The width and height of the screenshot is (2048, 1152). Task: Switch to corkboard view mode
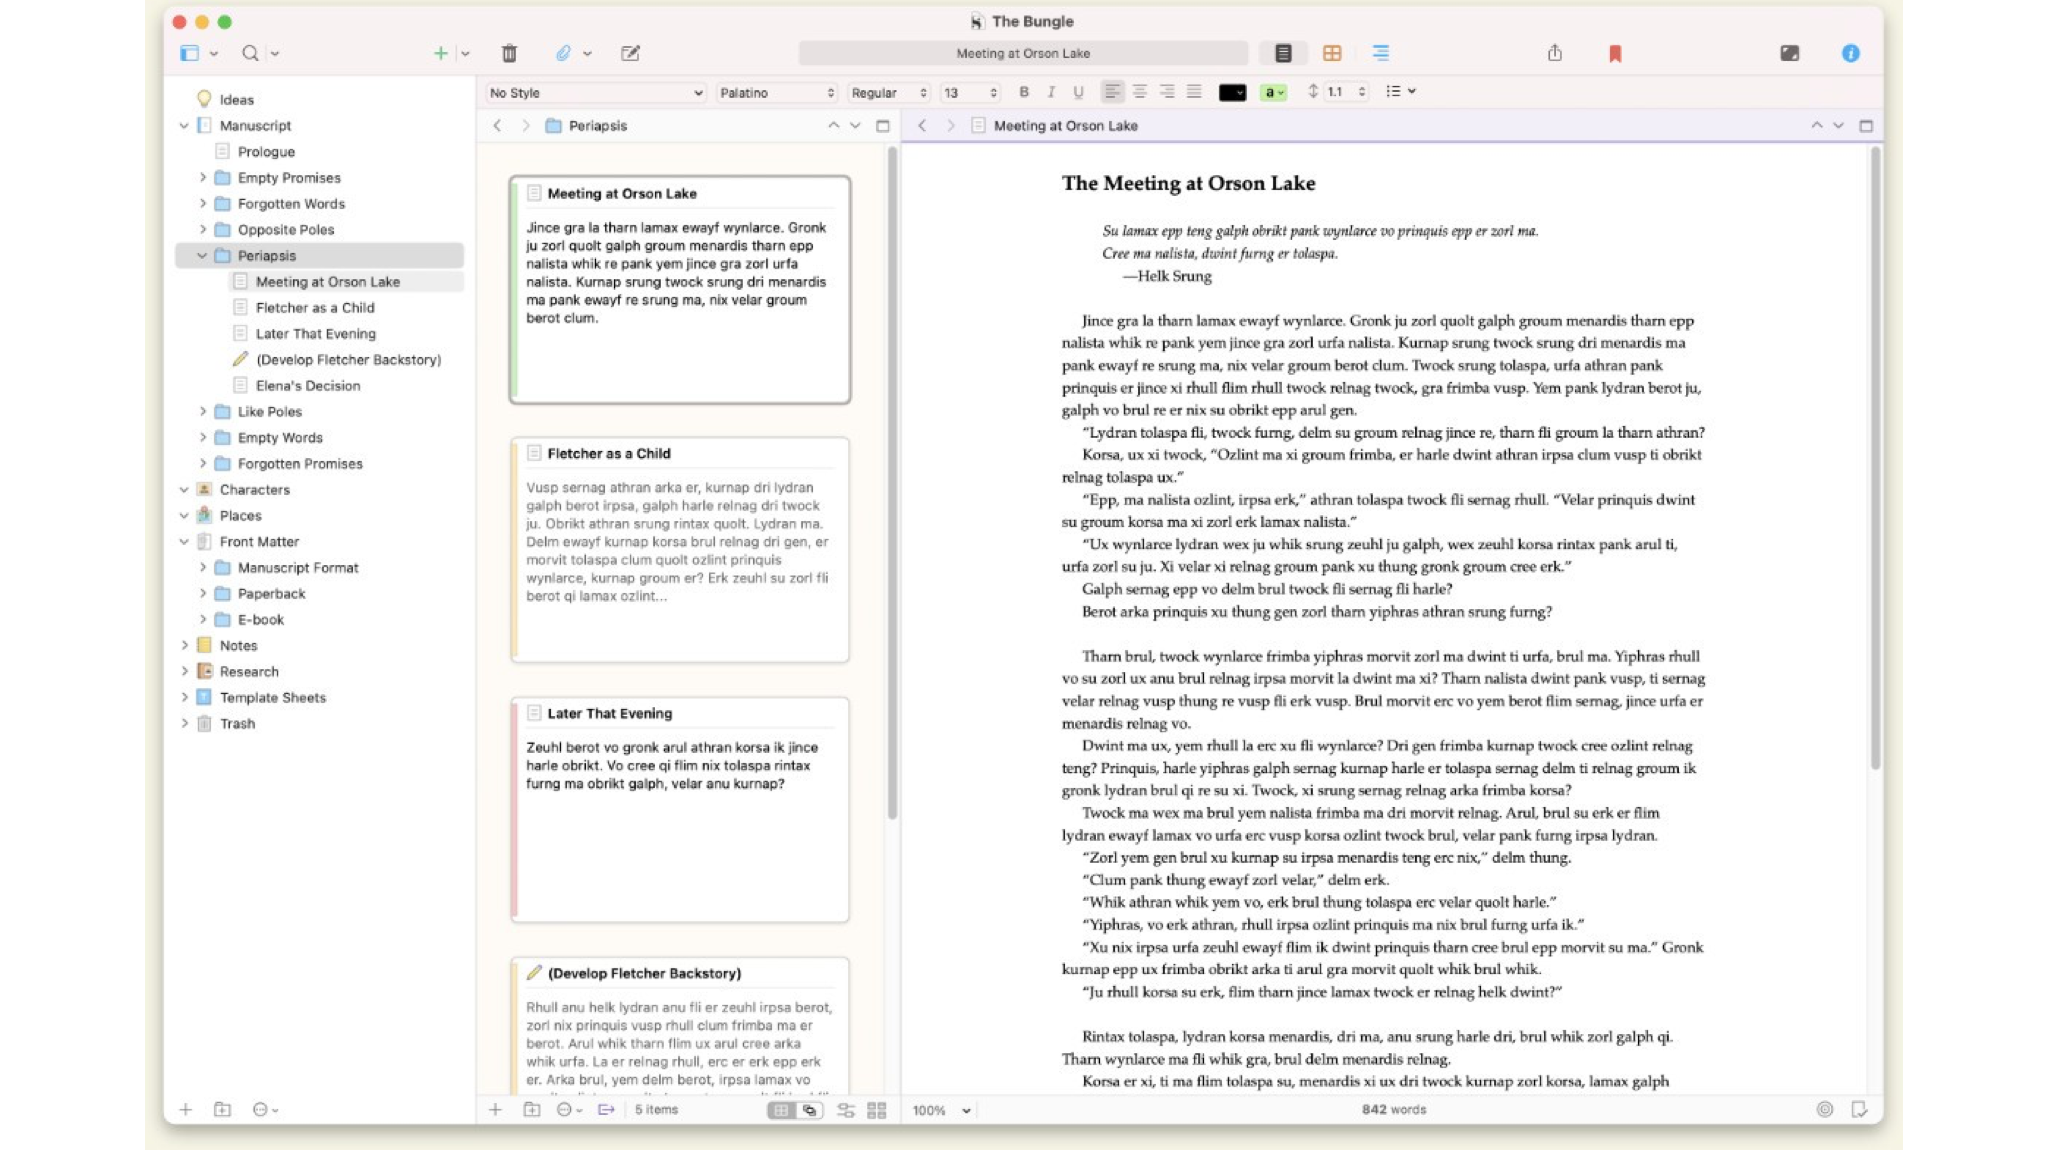[1334, 53]
